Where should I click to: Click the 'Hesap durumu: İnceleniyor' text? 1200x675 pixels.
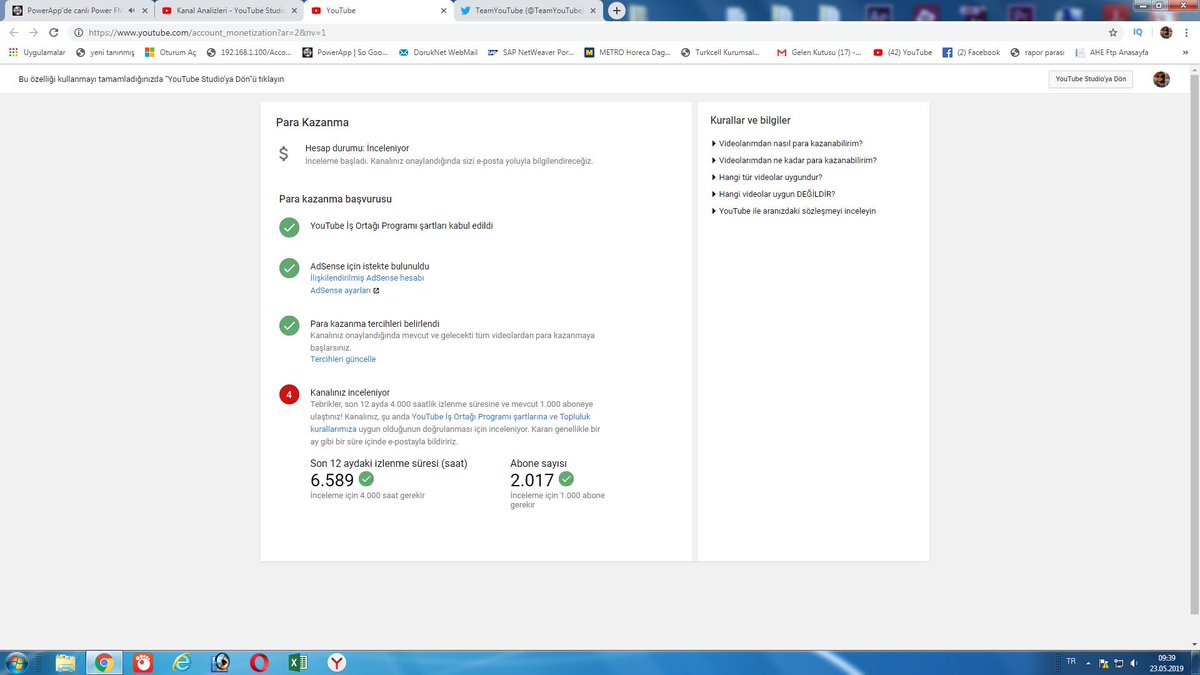(357, 148)
